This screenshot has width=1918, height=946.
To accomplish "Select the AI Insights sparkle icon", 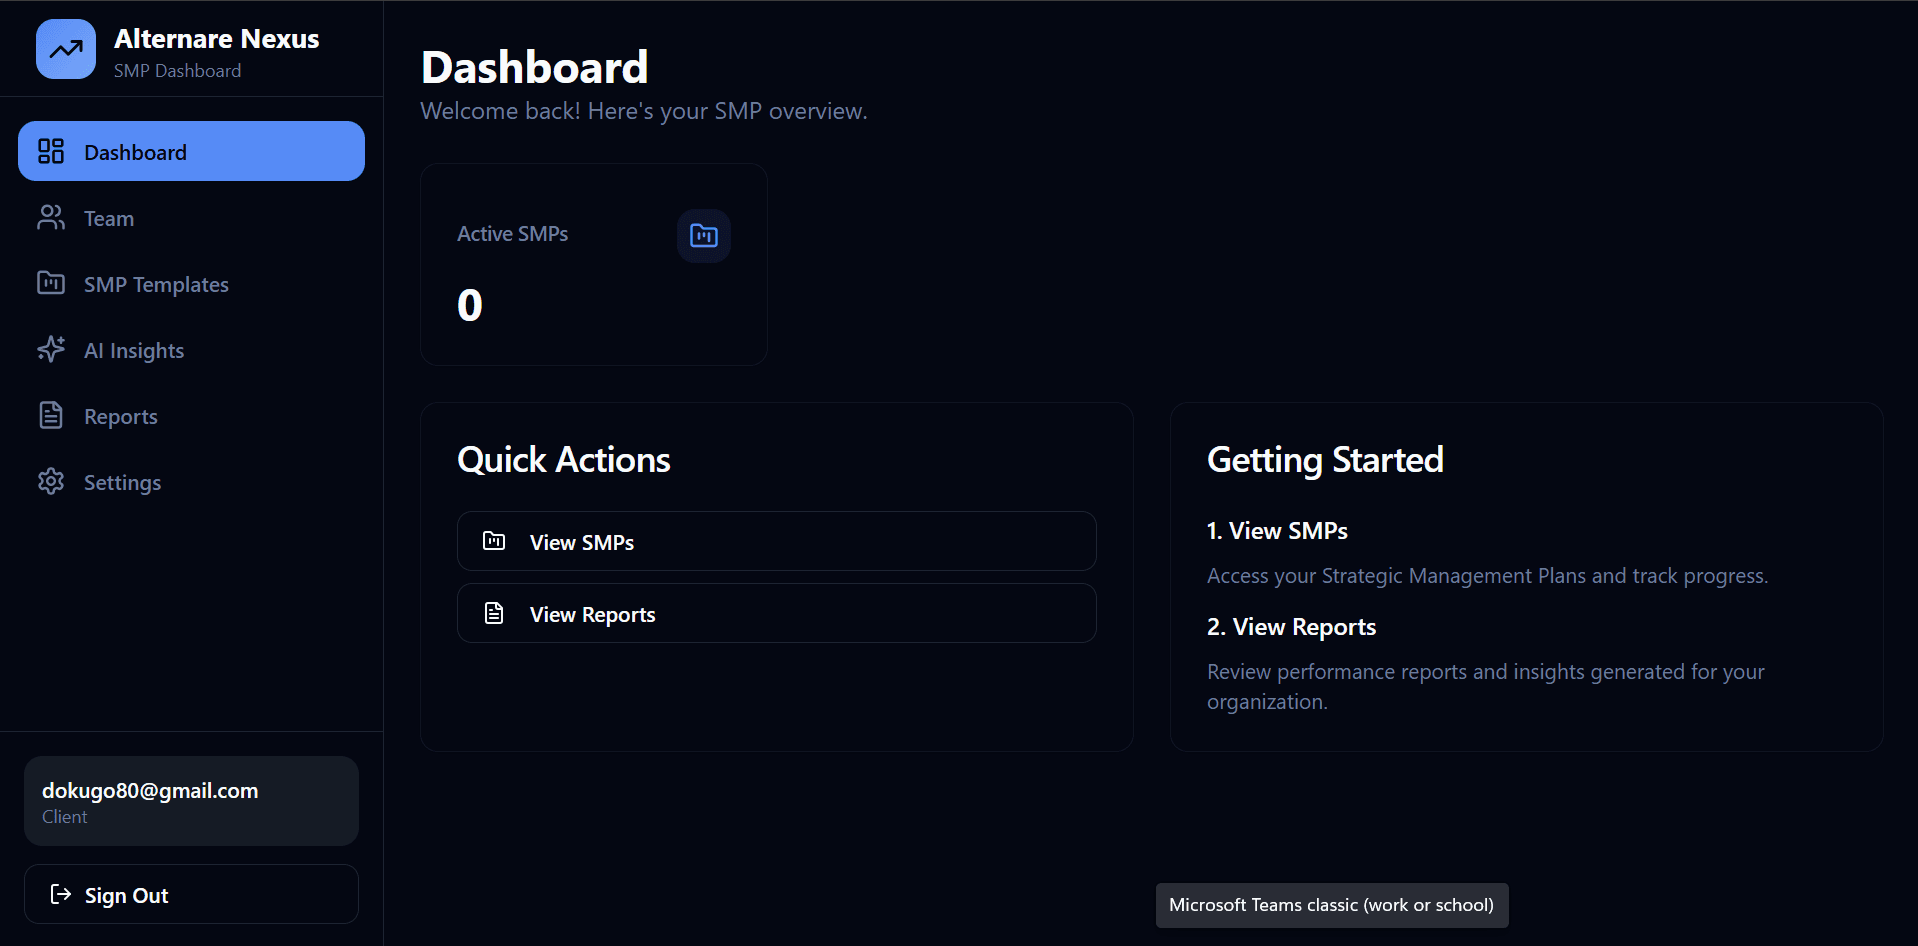I will [x=51, y=349].
